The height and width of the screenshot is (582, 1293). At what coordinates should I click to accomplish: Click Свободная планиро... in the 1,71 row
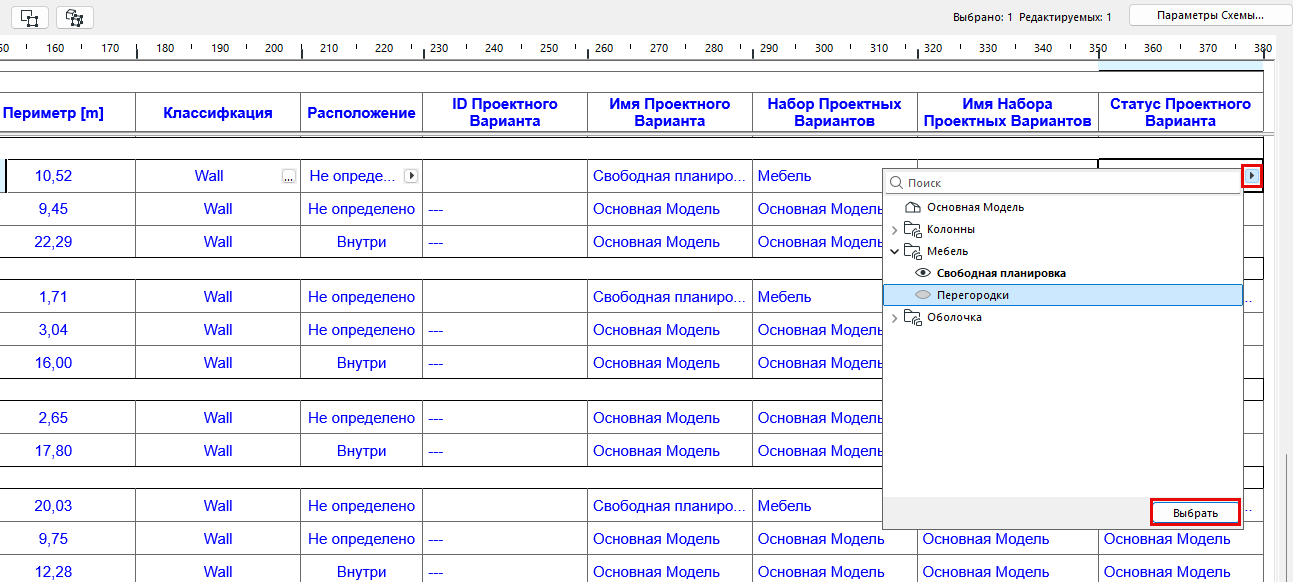[x=669, y=297]
